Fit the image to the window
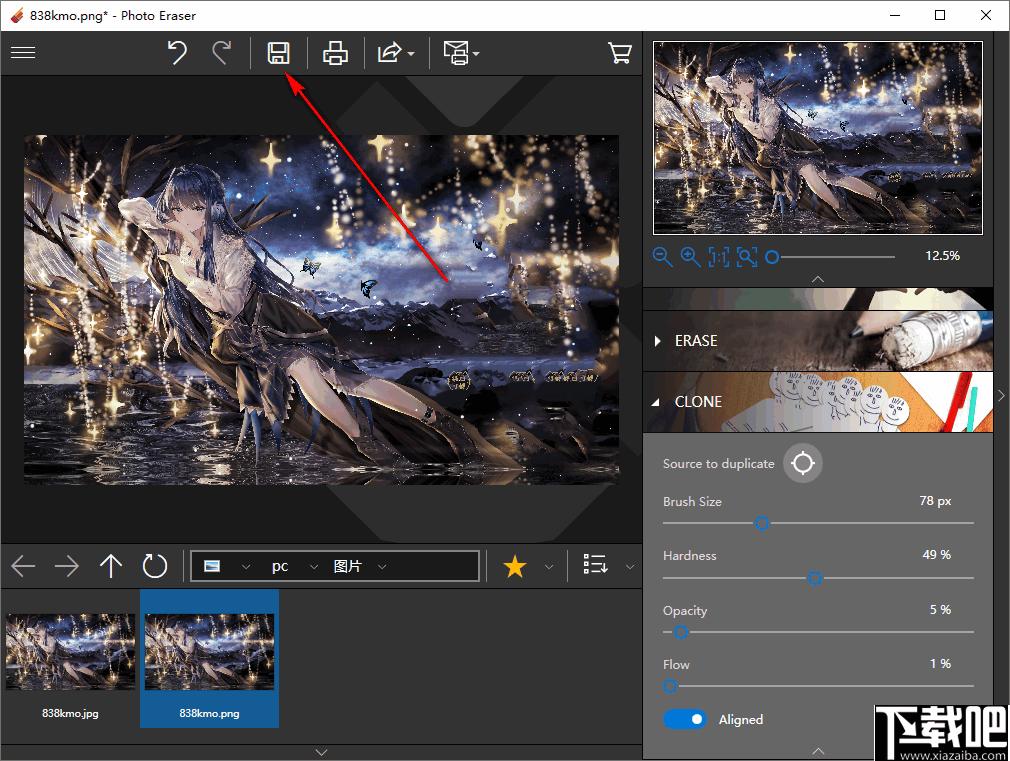This screenshot has height=761, width=1010. tap(747, 256)
